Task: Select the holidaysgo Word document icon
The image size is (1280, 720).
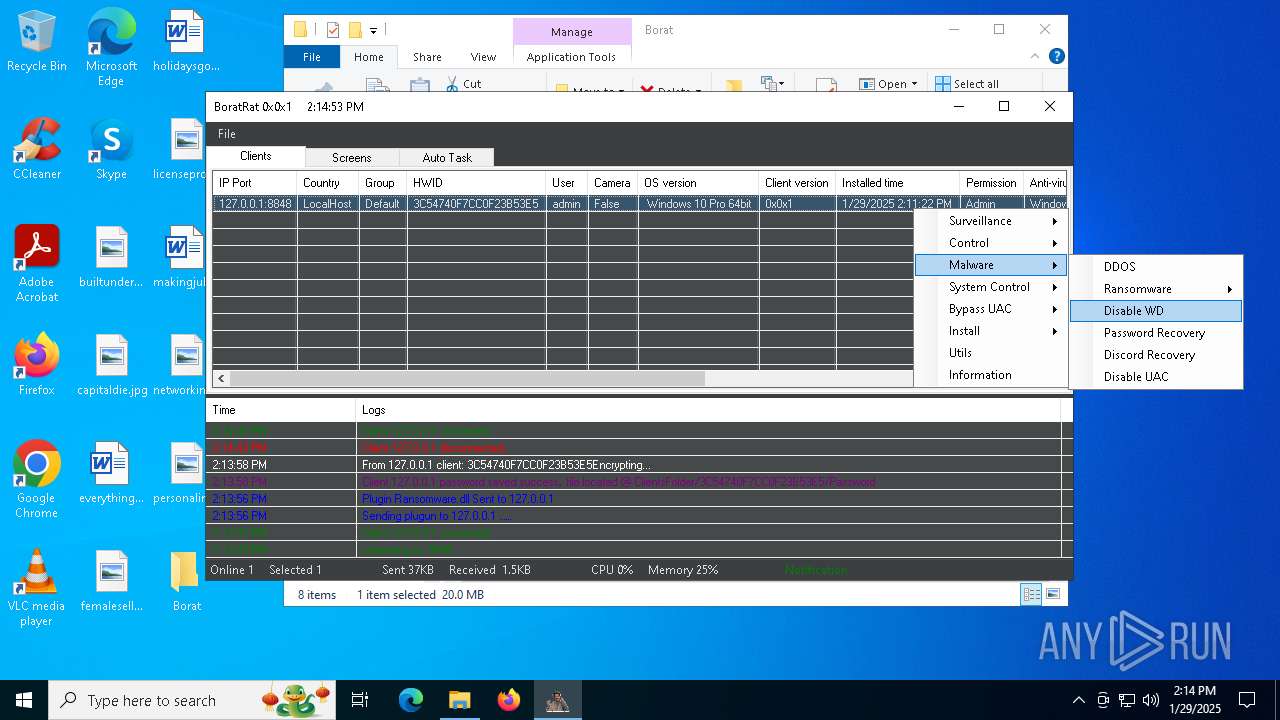Action: coord(186,42)
